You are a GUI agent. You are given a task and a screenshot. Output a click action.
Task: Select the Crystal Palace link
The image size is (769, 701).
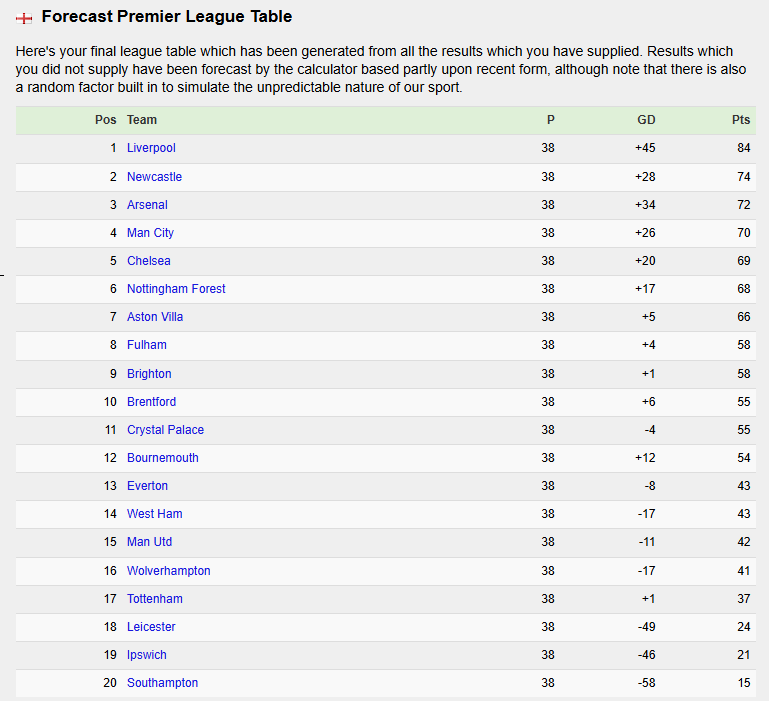click(165, 430)
